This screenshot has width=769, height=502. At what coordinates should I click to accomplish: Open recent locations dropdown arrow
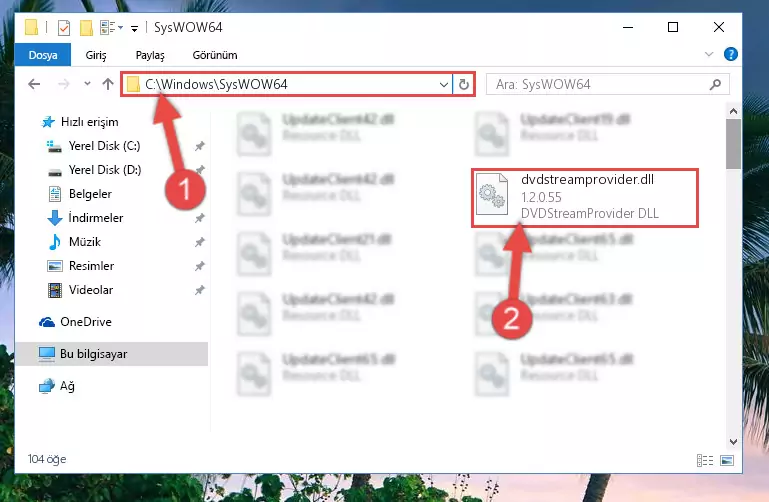[87, 84]
